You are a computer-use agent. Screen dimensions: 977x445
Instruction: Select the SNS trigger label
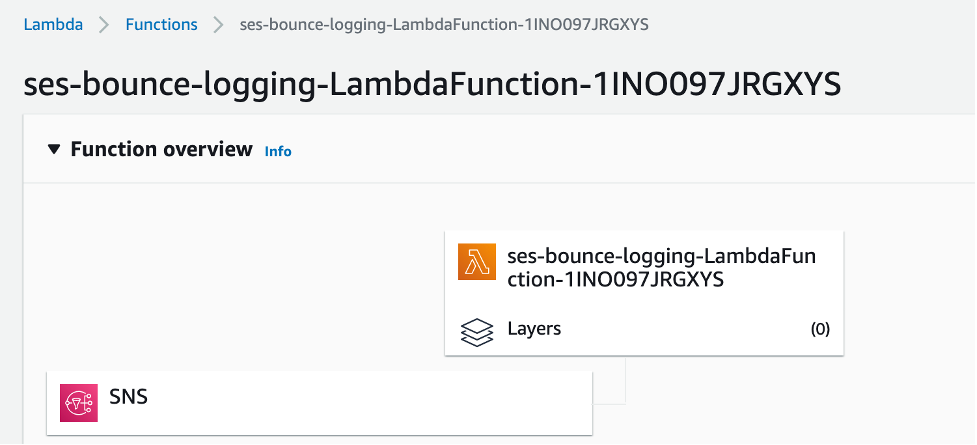[128, 396]
